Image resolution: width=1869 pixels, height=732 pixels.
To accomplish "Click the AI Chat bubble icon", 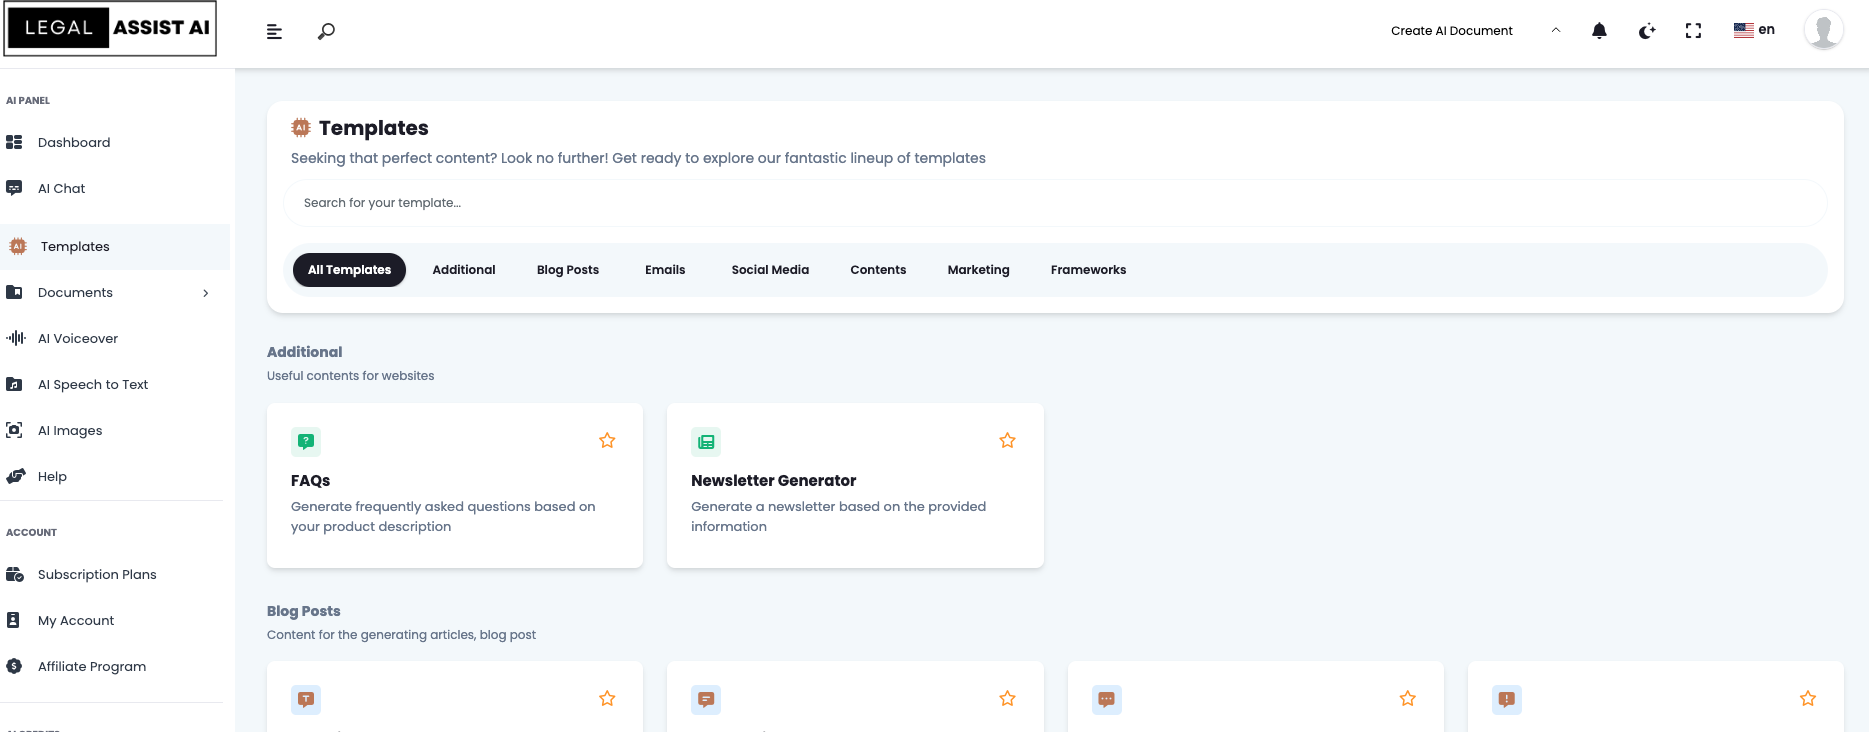I will tap(14, 188).
